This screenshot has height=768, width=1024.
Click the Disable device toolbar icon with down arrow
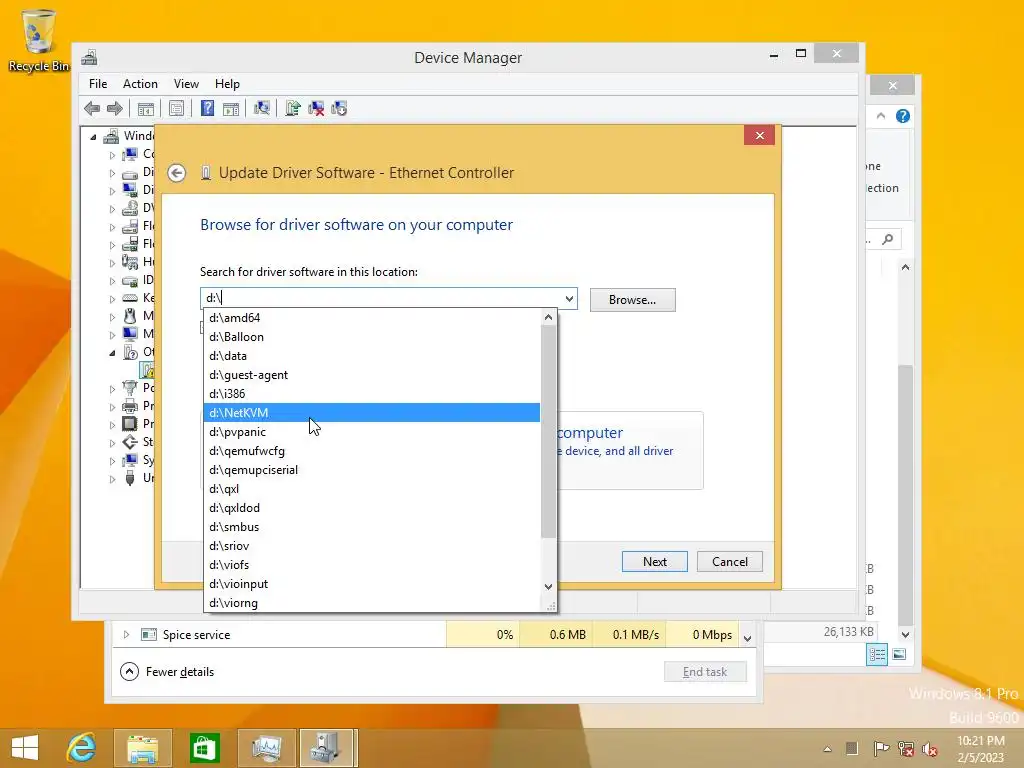(x=339, y=108)
